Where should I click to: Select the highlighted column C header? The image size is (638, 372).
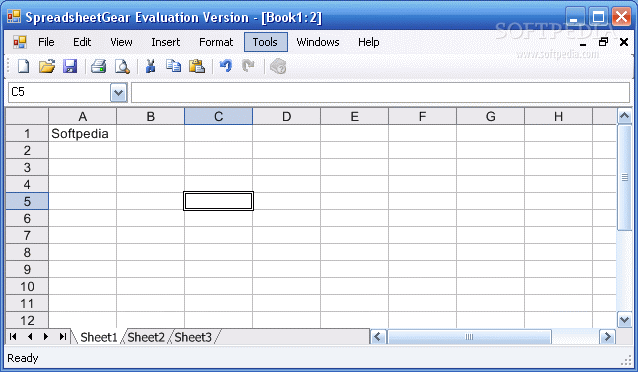pos(218,116)
